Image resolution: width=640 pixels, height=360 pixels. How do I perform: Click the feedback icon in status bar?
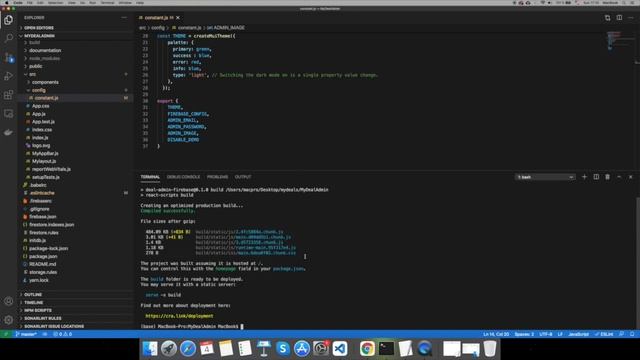[621, 334]
